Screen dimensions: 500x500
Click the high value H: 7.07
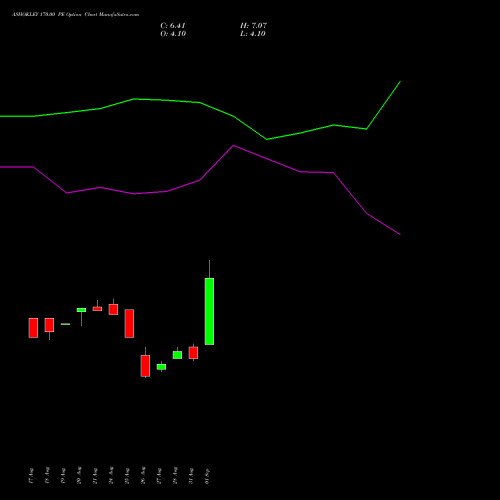[x=253, y=26]
